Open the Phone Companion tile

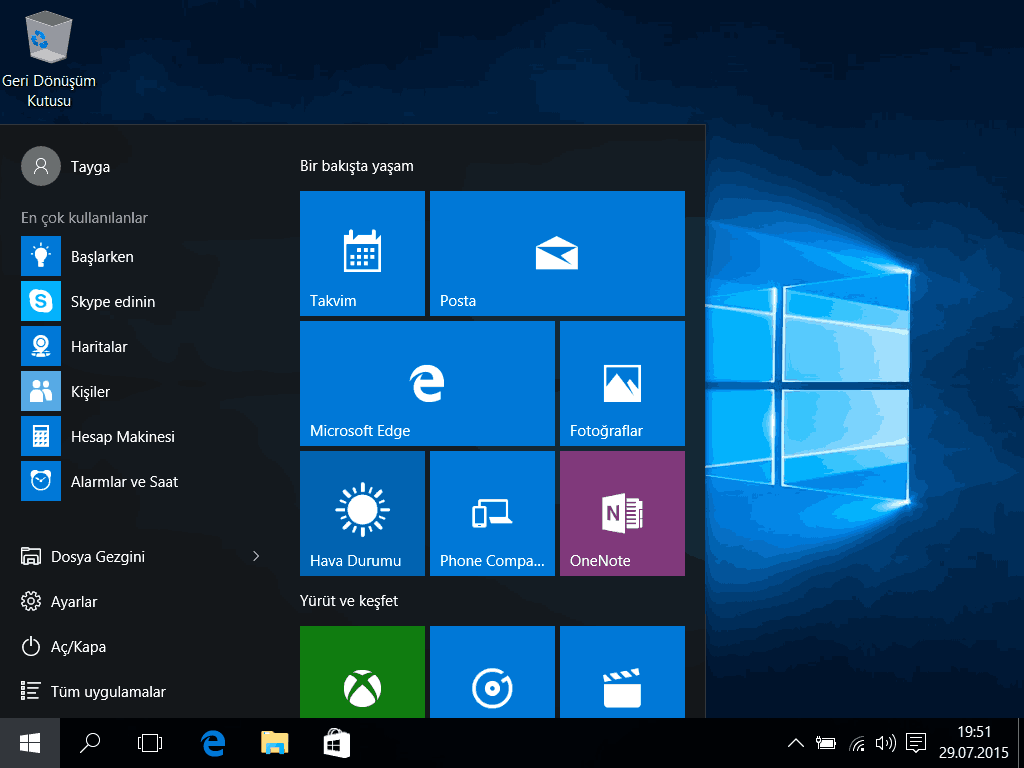click(x=492, y=513)
